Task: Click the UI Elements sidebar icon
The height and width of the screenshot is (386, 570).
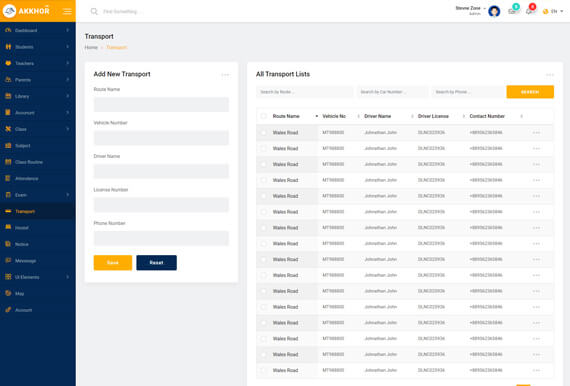Action: click(8, 277)
